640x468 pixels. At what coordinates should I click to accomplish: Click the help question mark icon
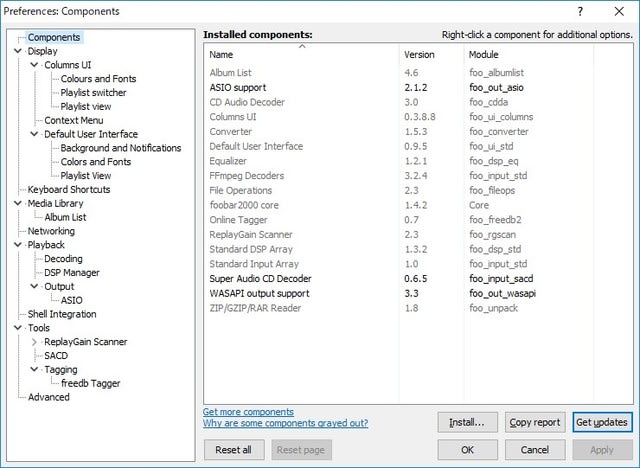pos(580,11)
